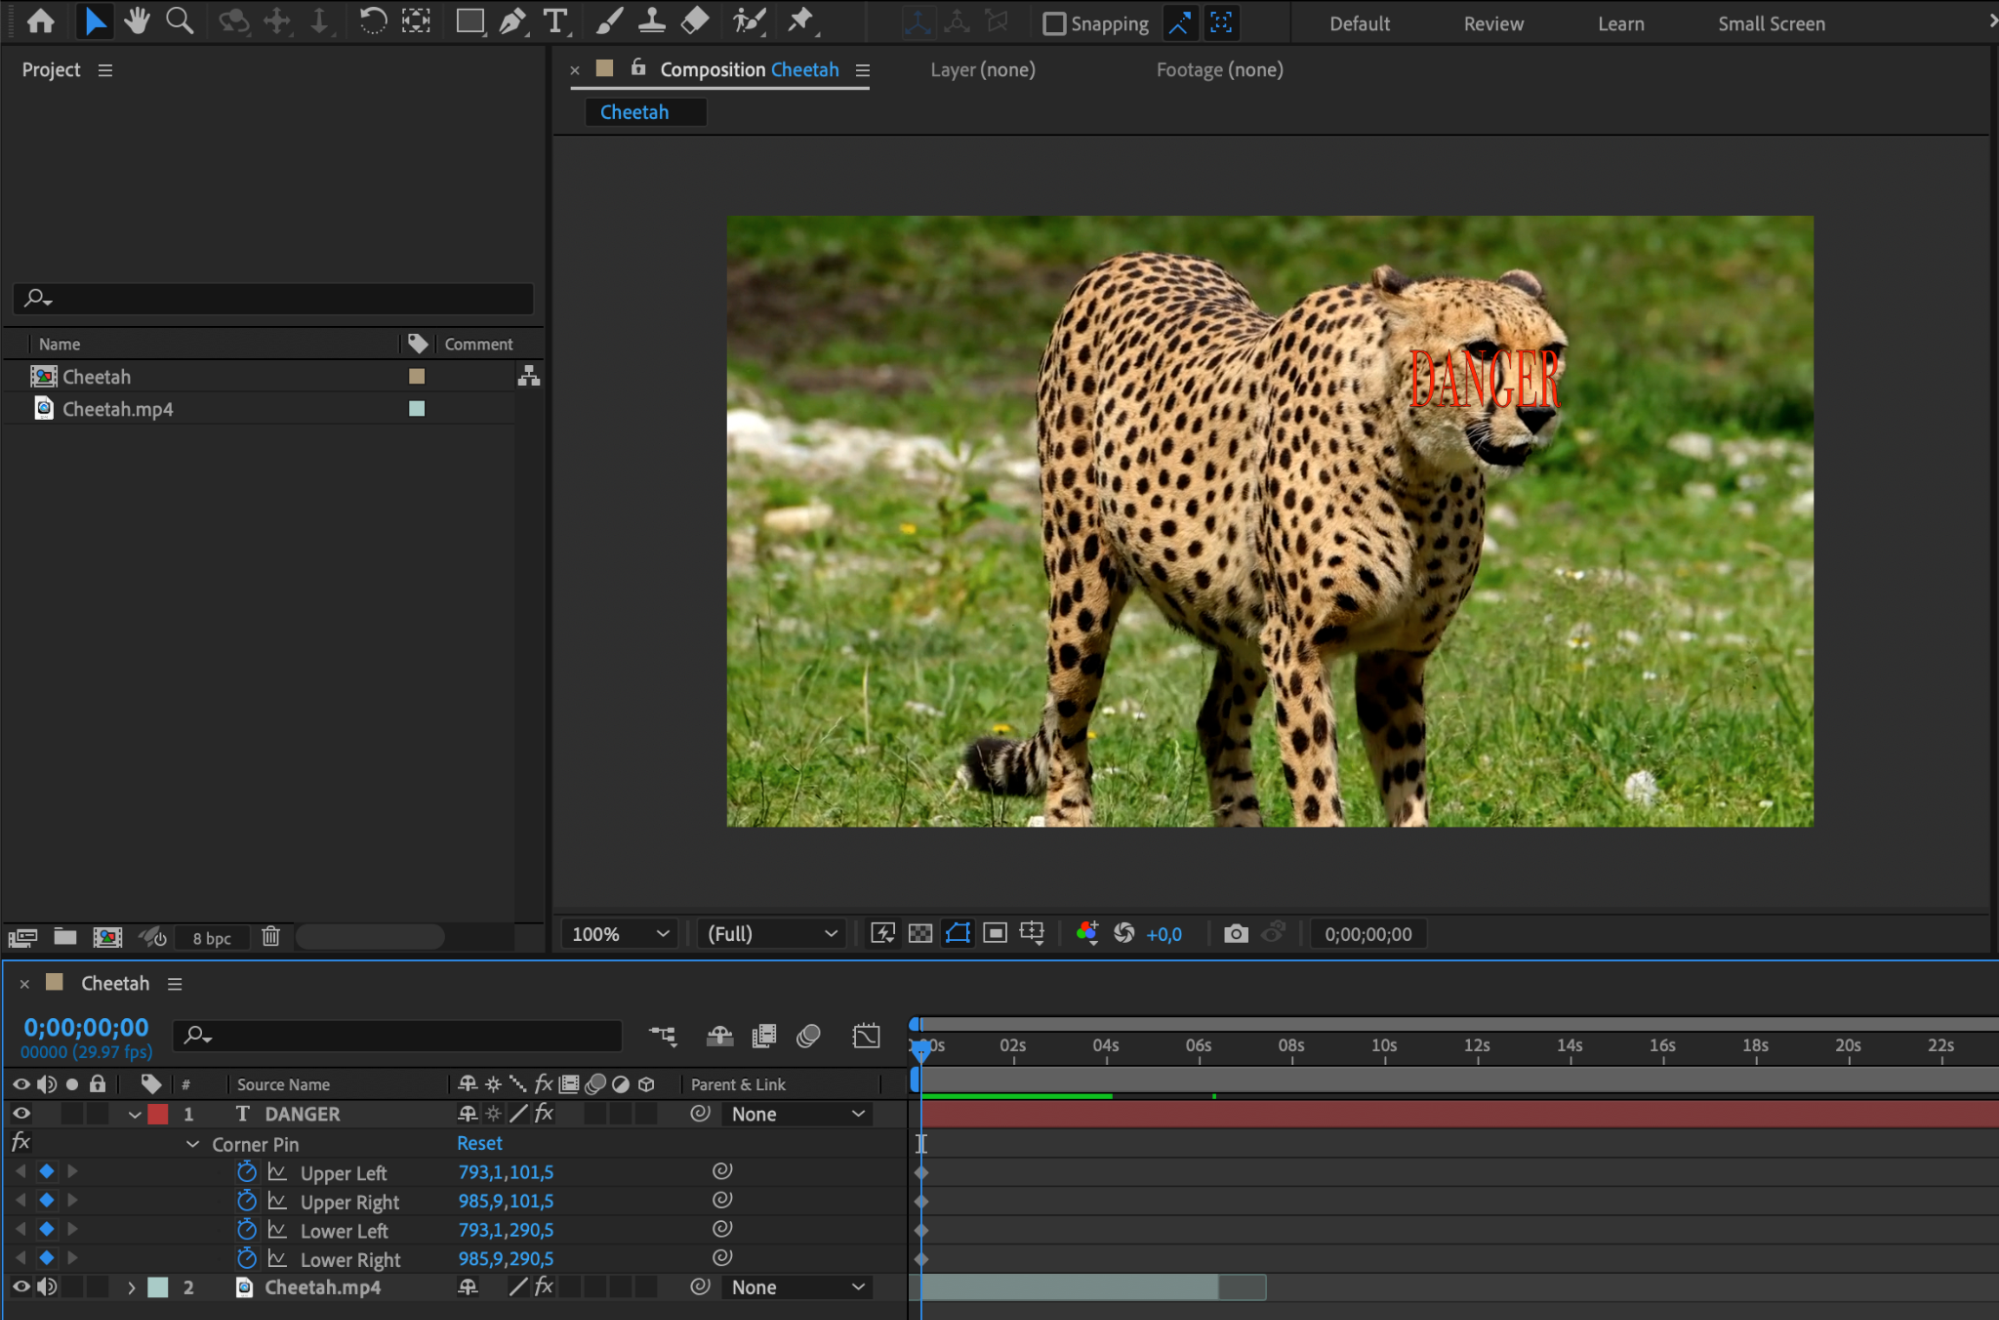Toggle Upper Left stopwatch keyframing
The height and width of the screenshot is (1320, 1999).
point(246,1172)
